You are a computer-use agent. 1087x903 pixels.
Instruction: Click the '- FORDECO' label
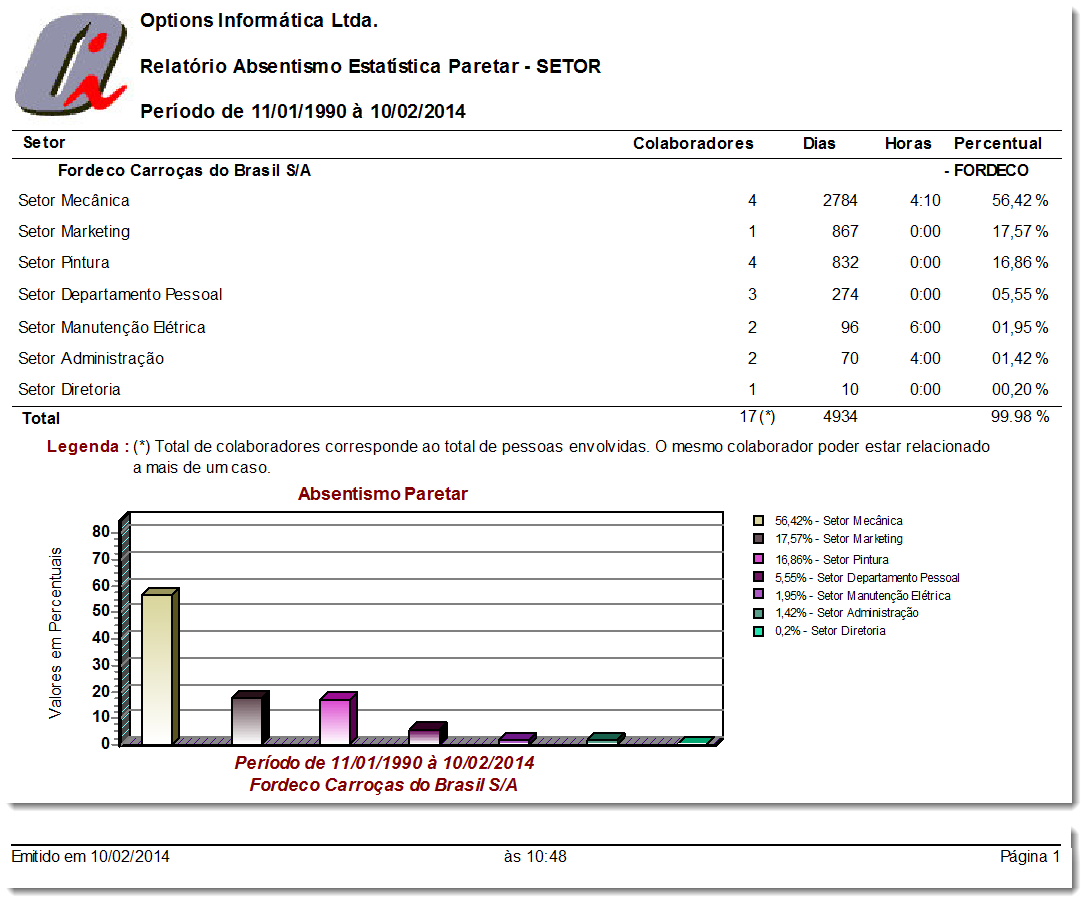tap(986, 170)
